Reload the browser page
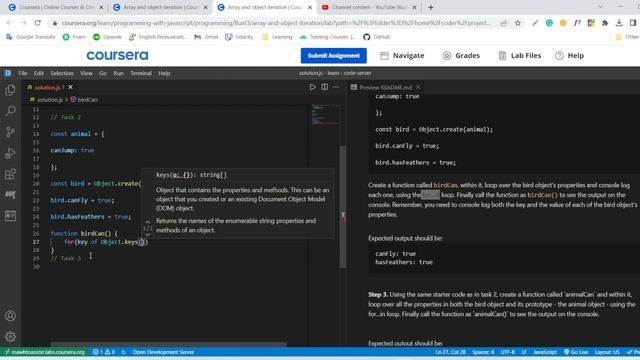Screen dimensions: 640x360 click(38, 23)
